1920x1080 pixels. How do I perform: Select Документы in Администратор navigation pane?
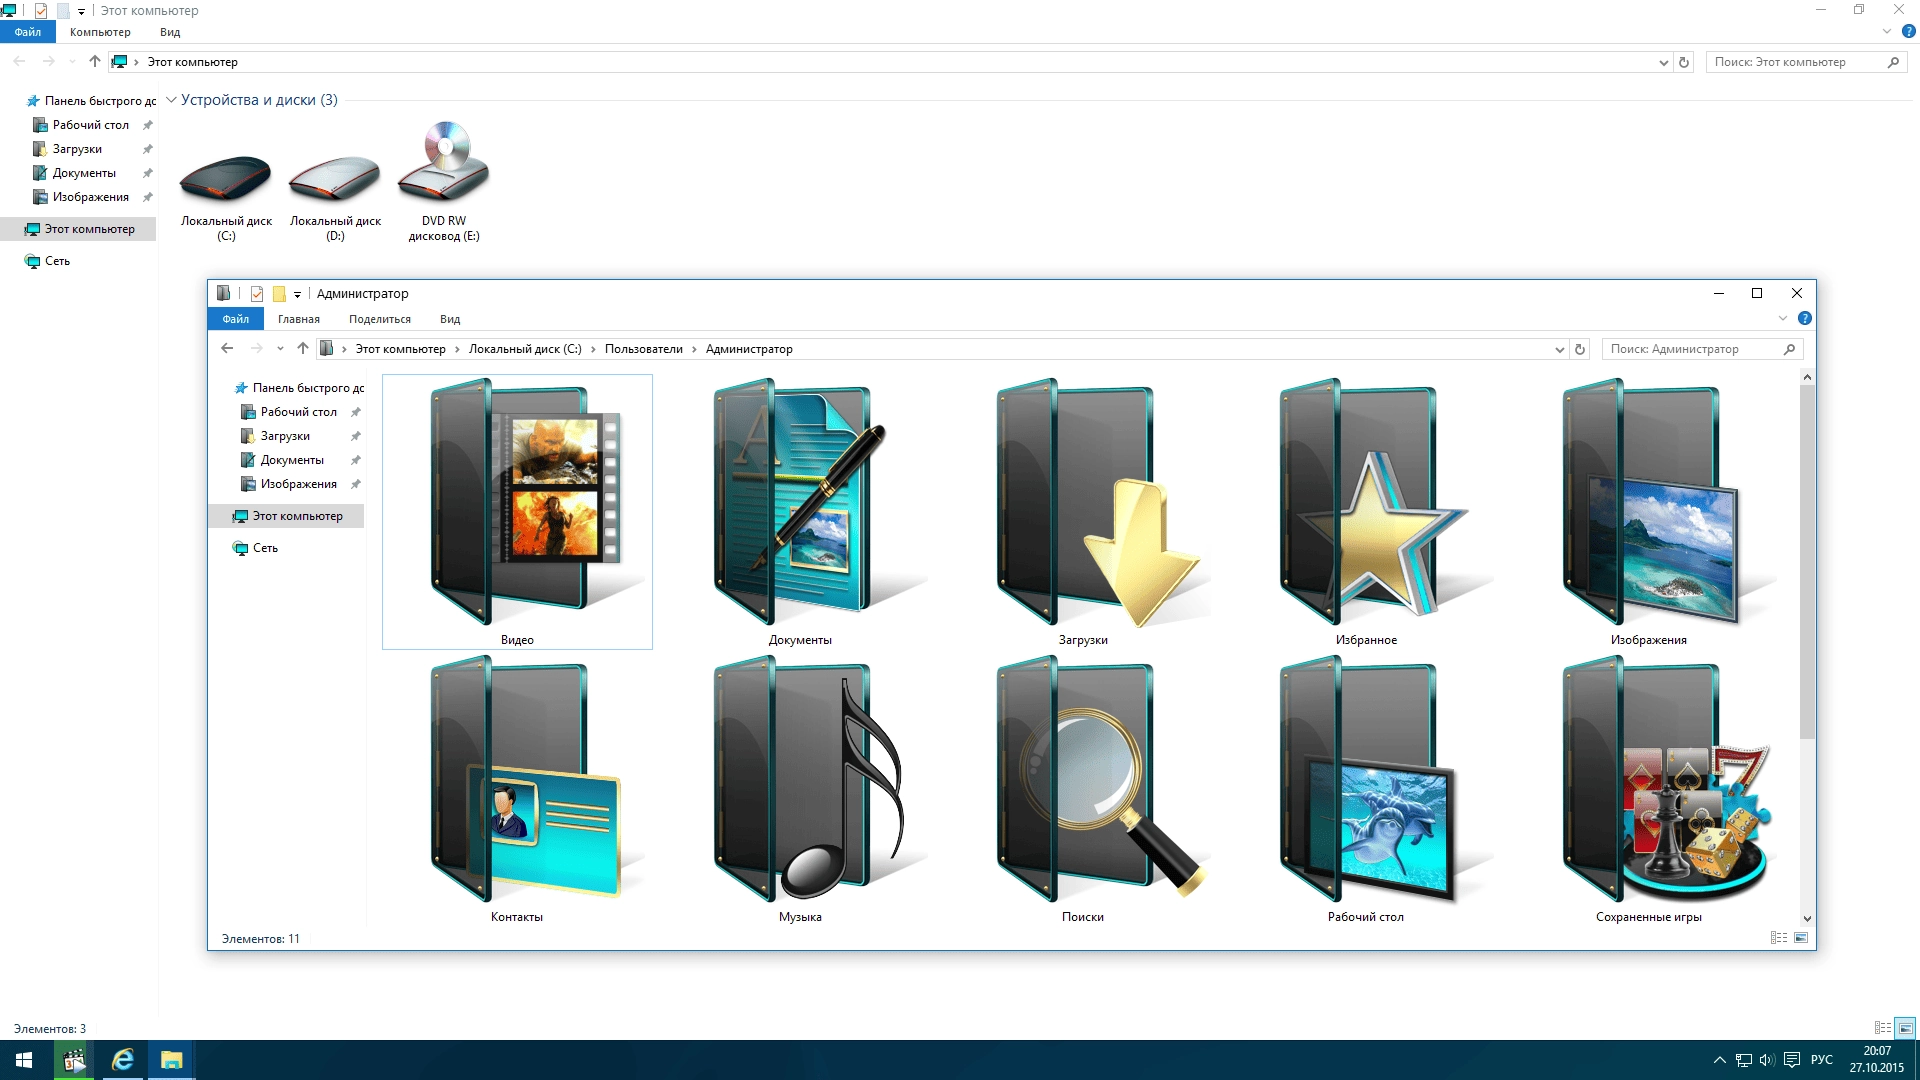292,460
